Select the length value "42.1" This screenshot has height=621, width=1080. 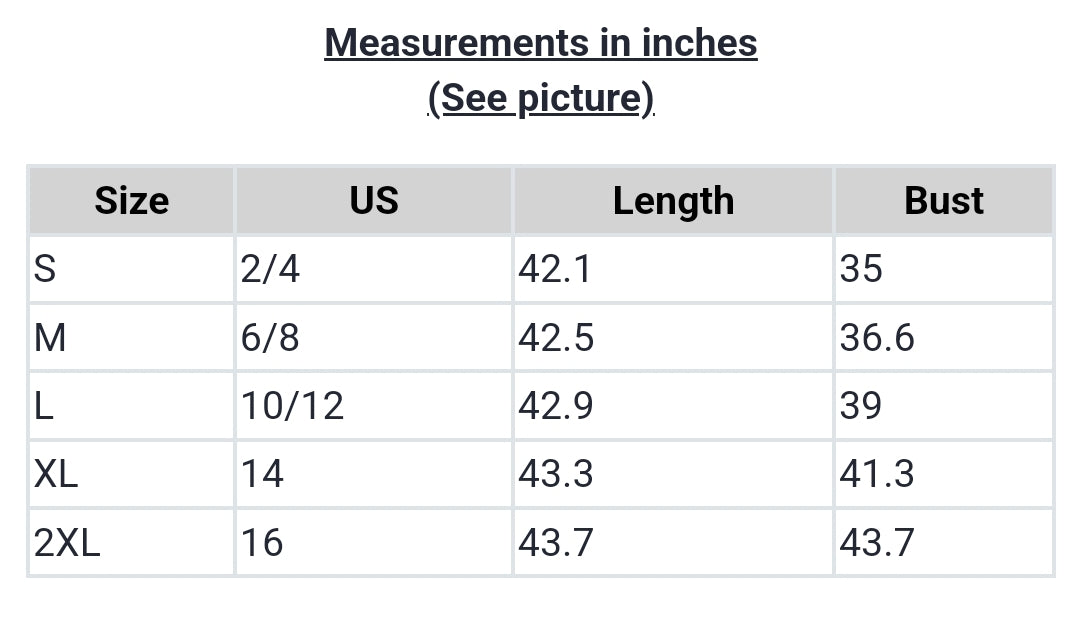(x=556, y=269)
